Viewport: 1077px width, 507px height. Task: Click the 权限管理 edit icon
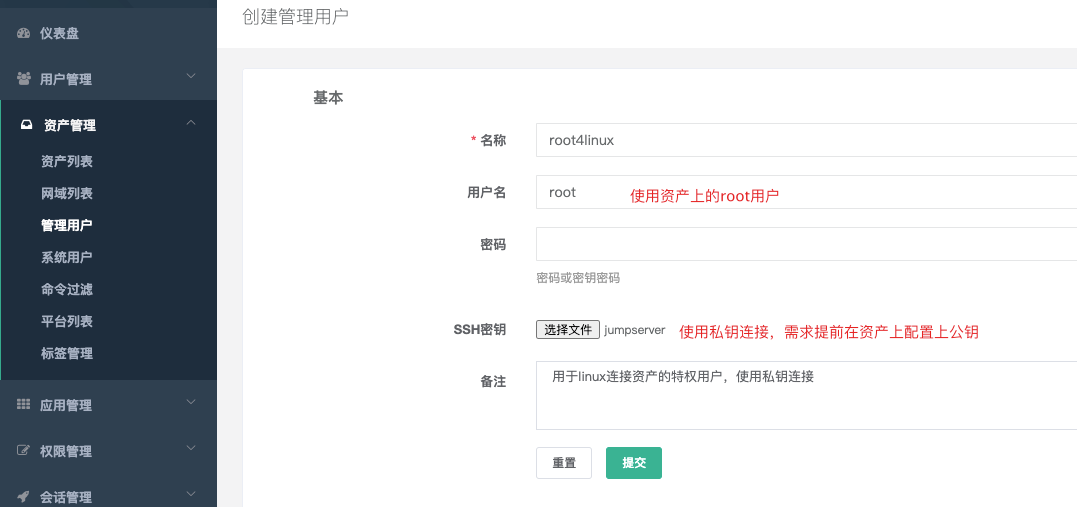23,451
